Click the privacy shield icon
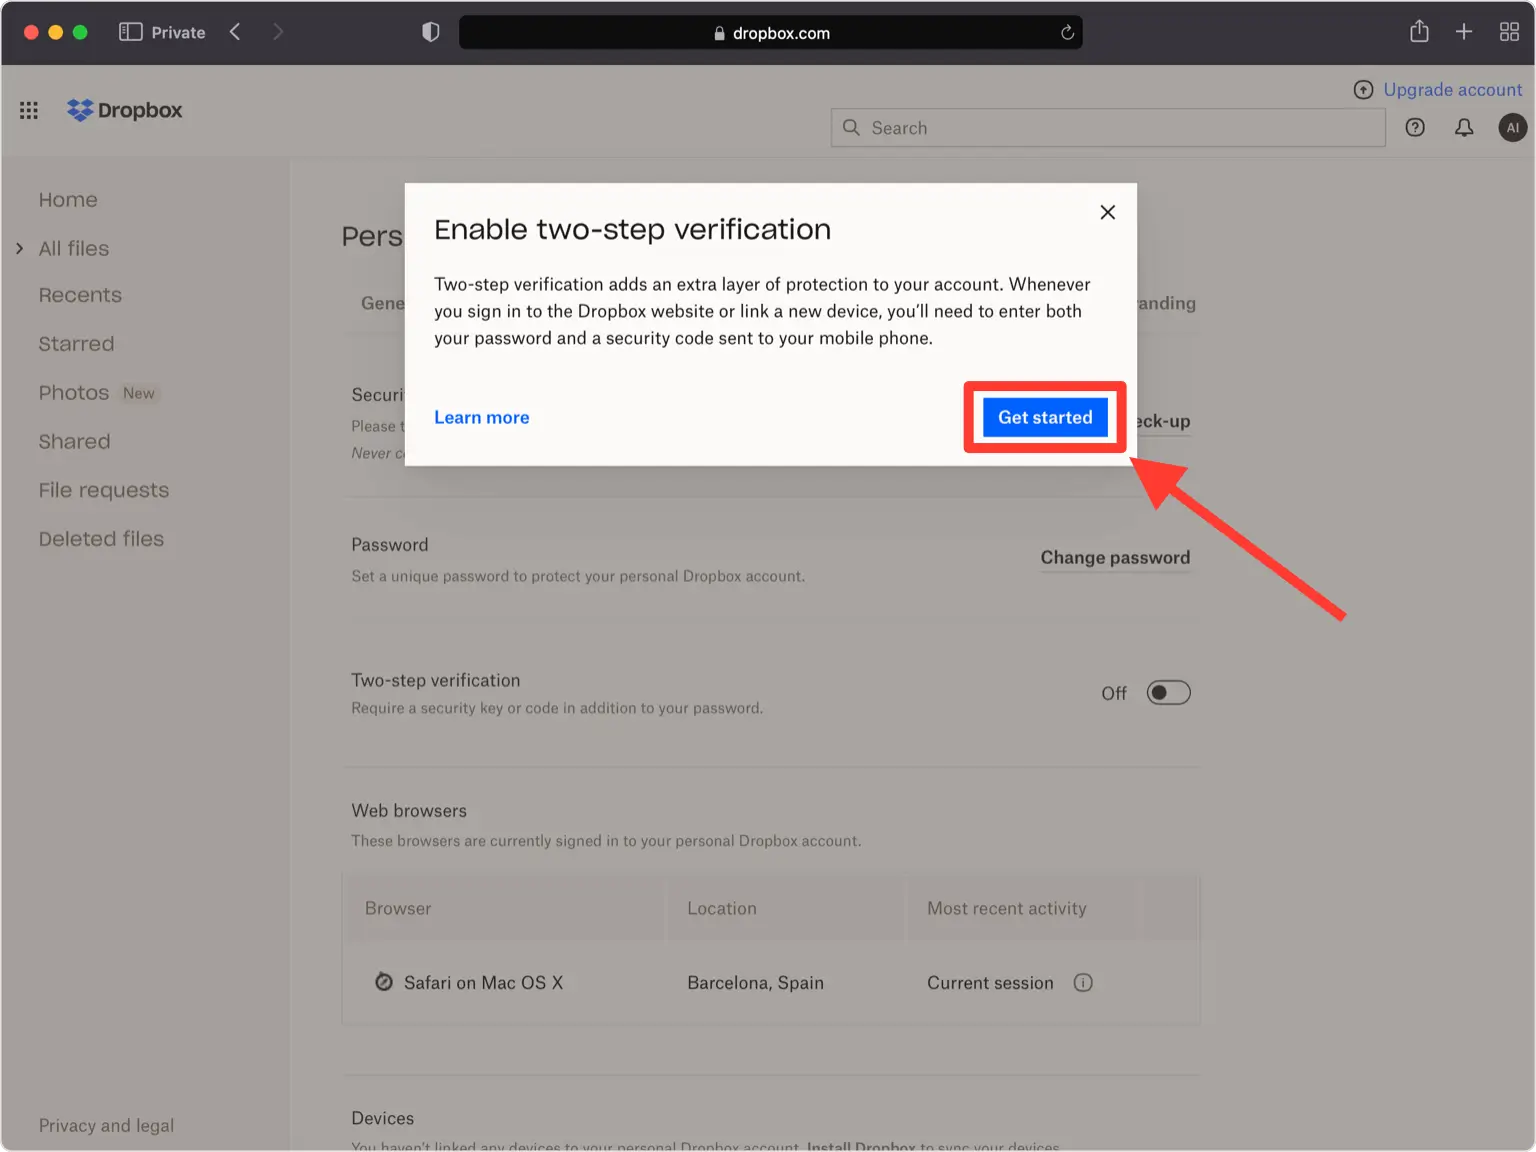 431,32
